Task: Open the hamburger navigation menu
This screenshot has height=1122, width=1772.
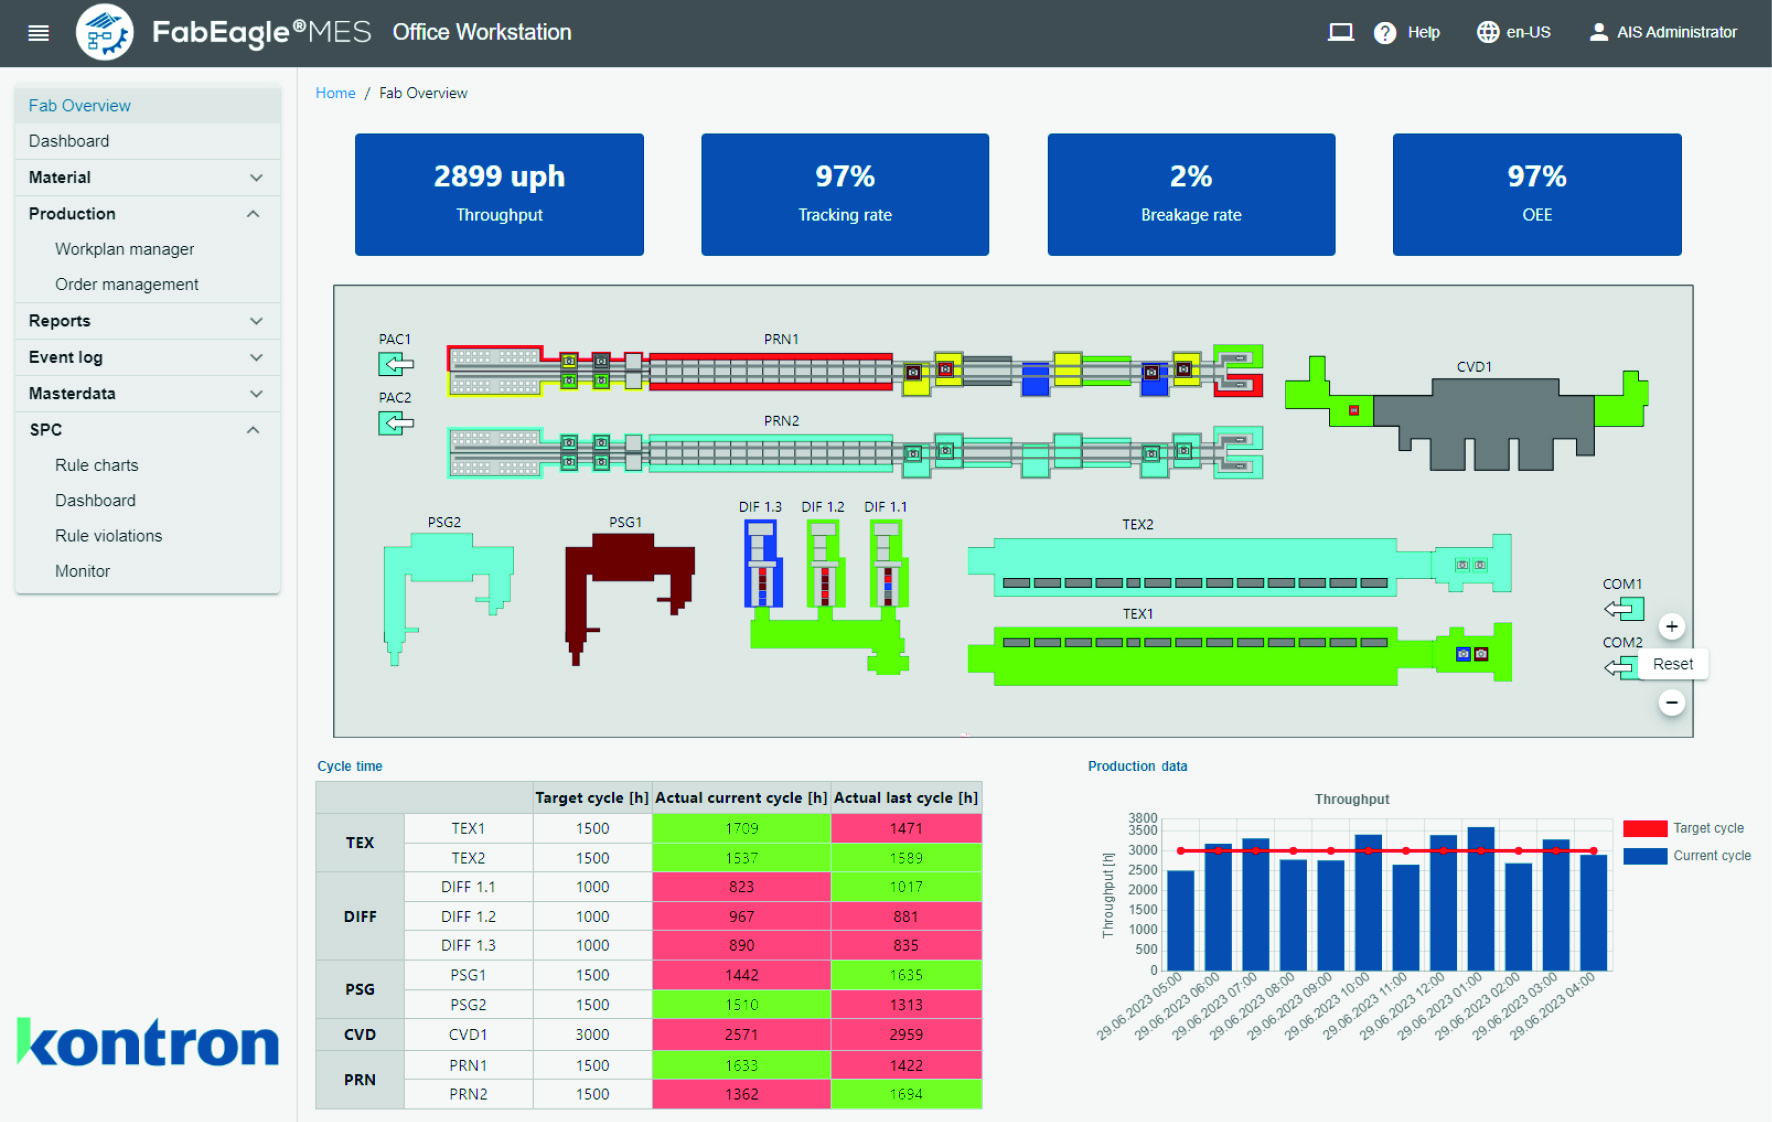Action: point(38,33)
